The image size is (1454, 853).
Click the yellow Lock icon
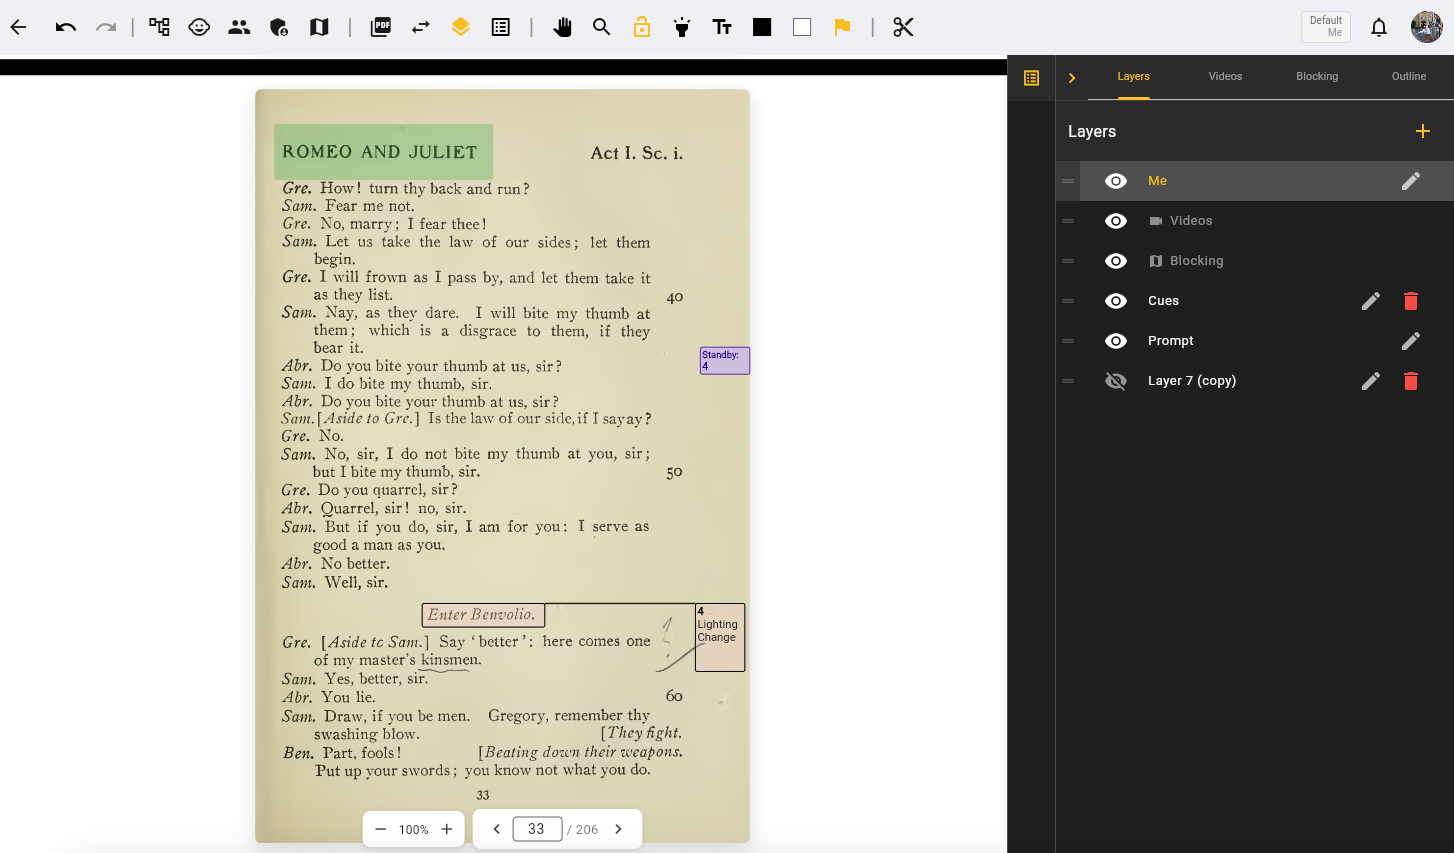tap(641, 27)
